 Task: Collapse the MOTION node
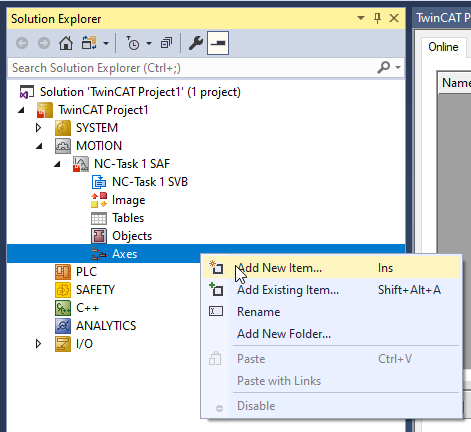pos(39,146)
